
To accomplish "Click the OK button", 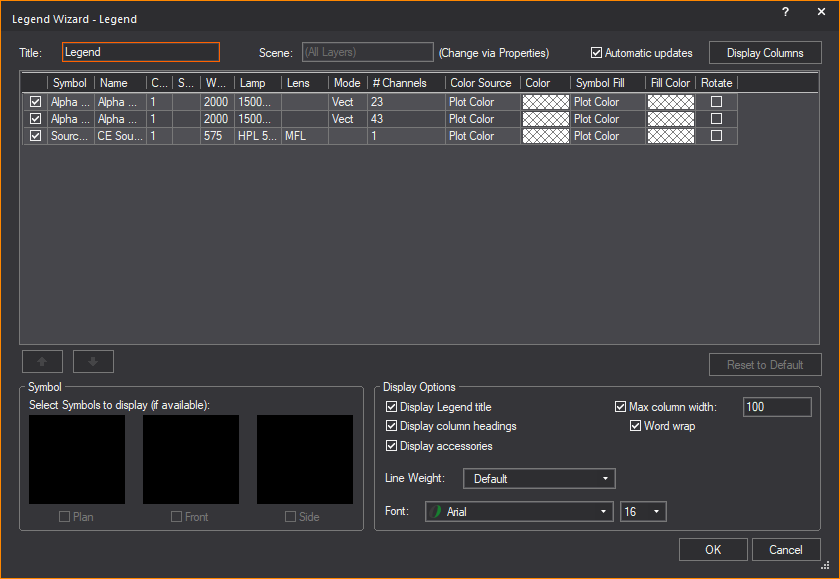I will [x=713, y=549].
